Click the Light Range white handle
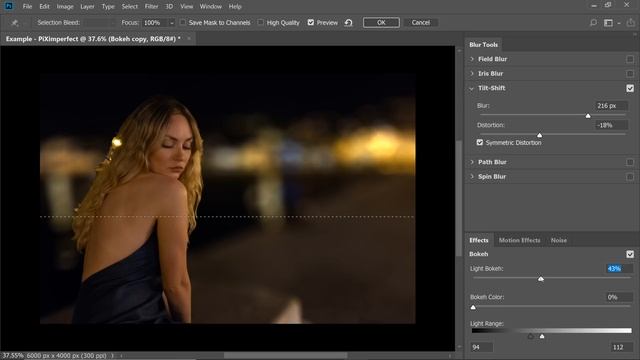Viewport: 640px width, 360px height. point(542,336)
